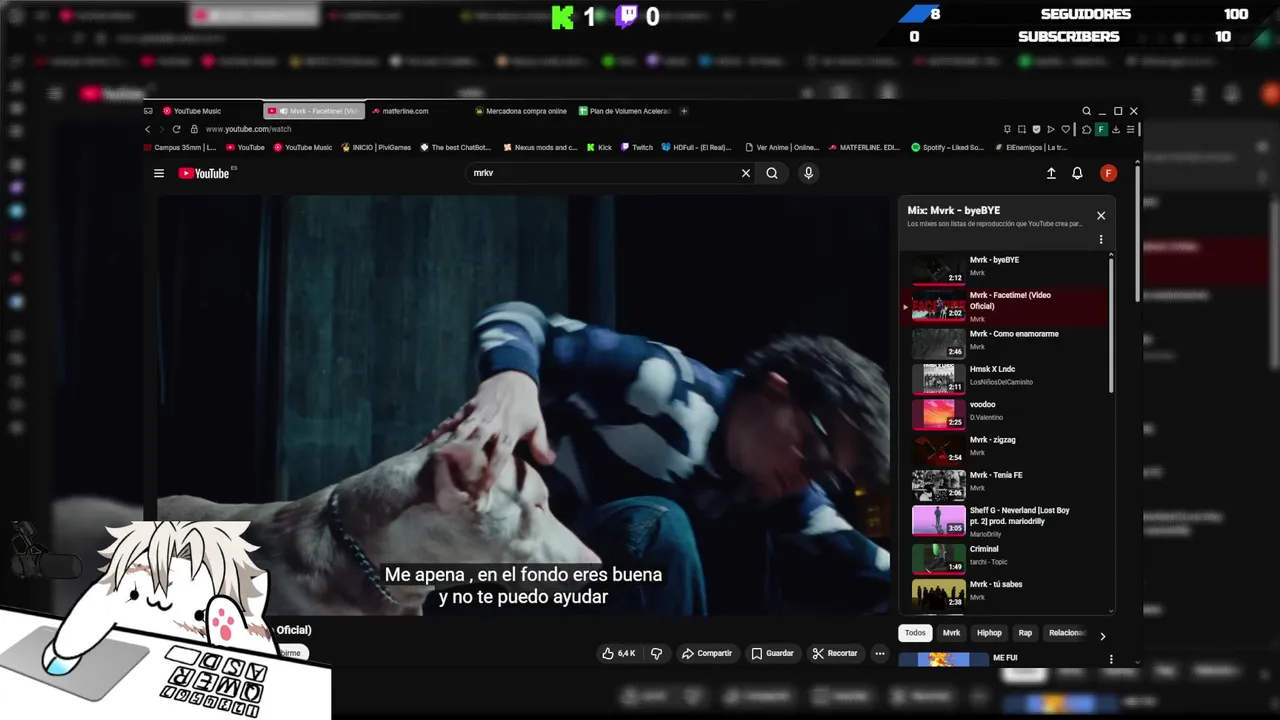Open the HDFull bookmark
This screenshot has height=720, width=1280.
click(x=696, y=147)
